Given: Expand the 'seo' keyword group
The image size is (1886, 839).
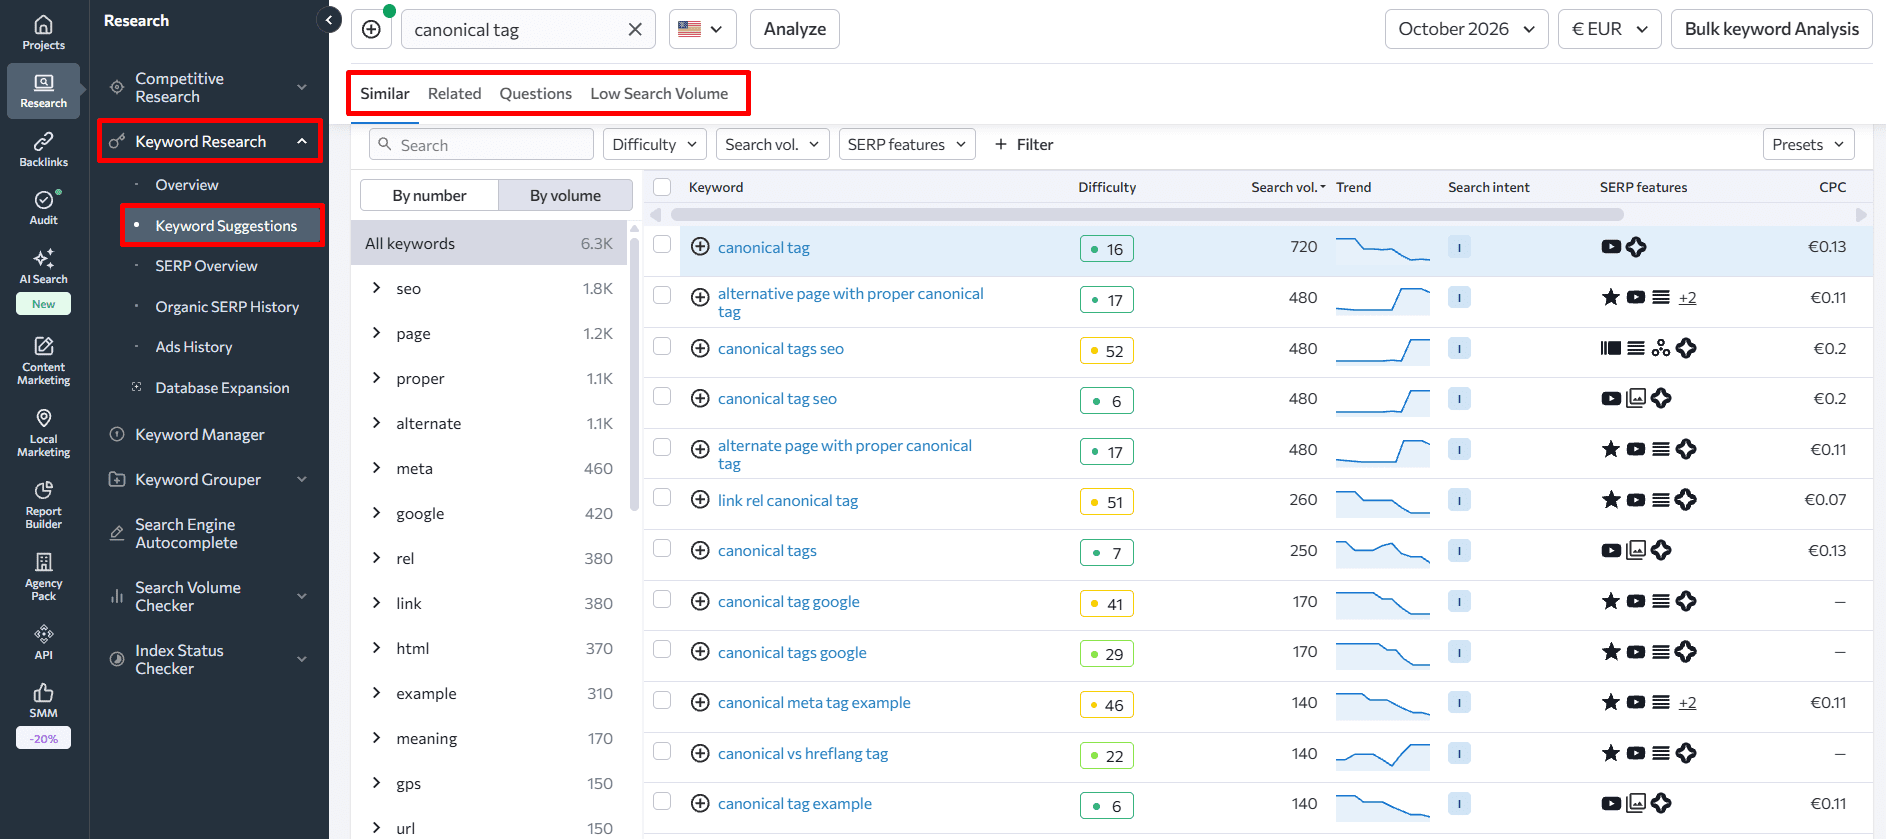Looking at the screenshot, I should [376, 288].
